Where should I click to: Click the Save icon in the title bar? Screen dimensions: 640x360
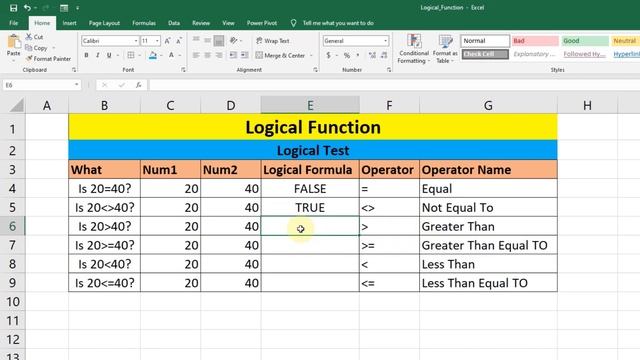[13, 8]
